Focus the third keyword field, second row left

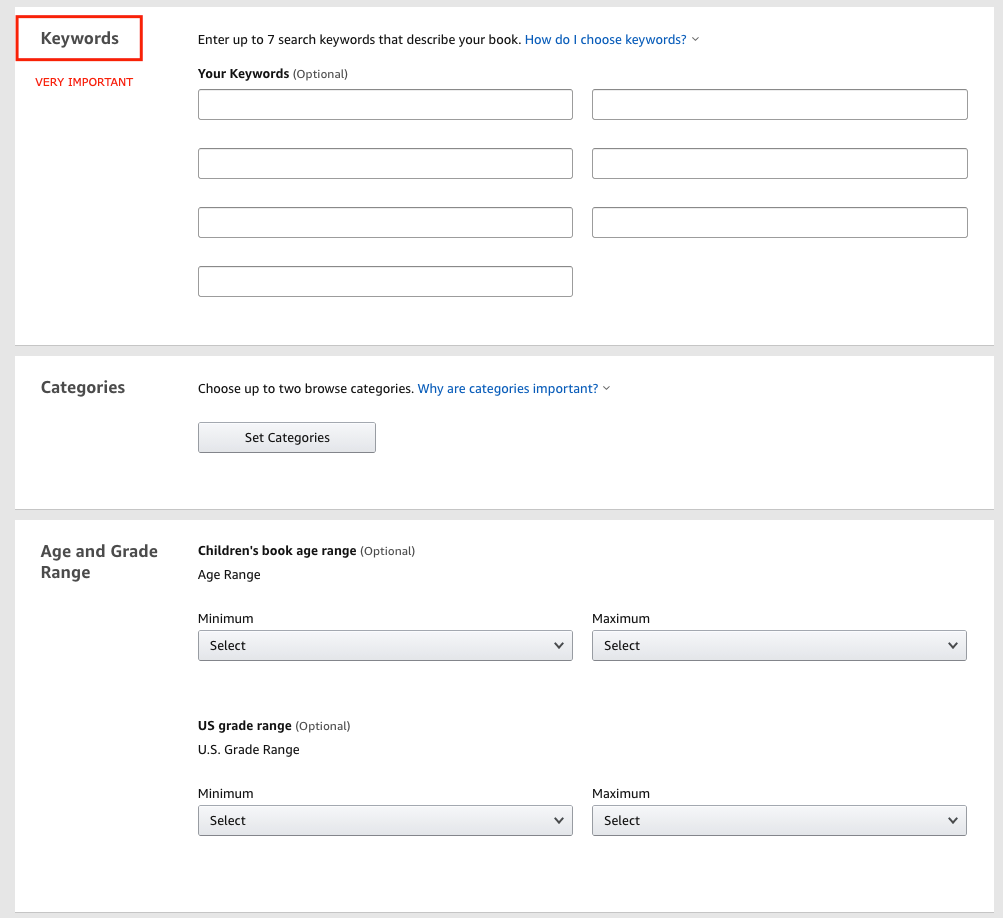click(385, 164)
